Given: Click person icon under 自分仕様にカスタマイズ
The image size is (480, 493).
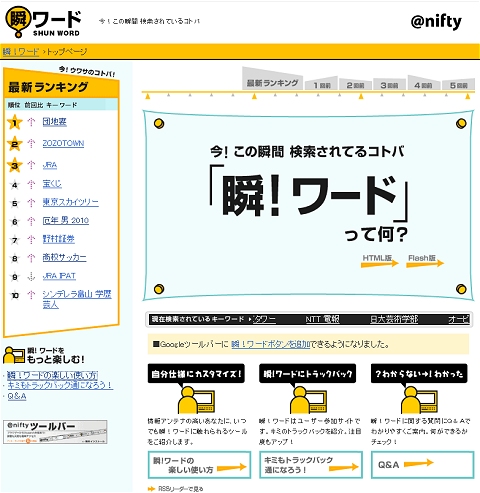Looking at the screenshot, I should click(196, 400).
